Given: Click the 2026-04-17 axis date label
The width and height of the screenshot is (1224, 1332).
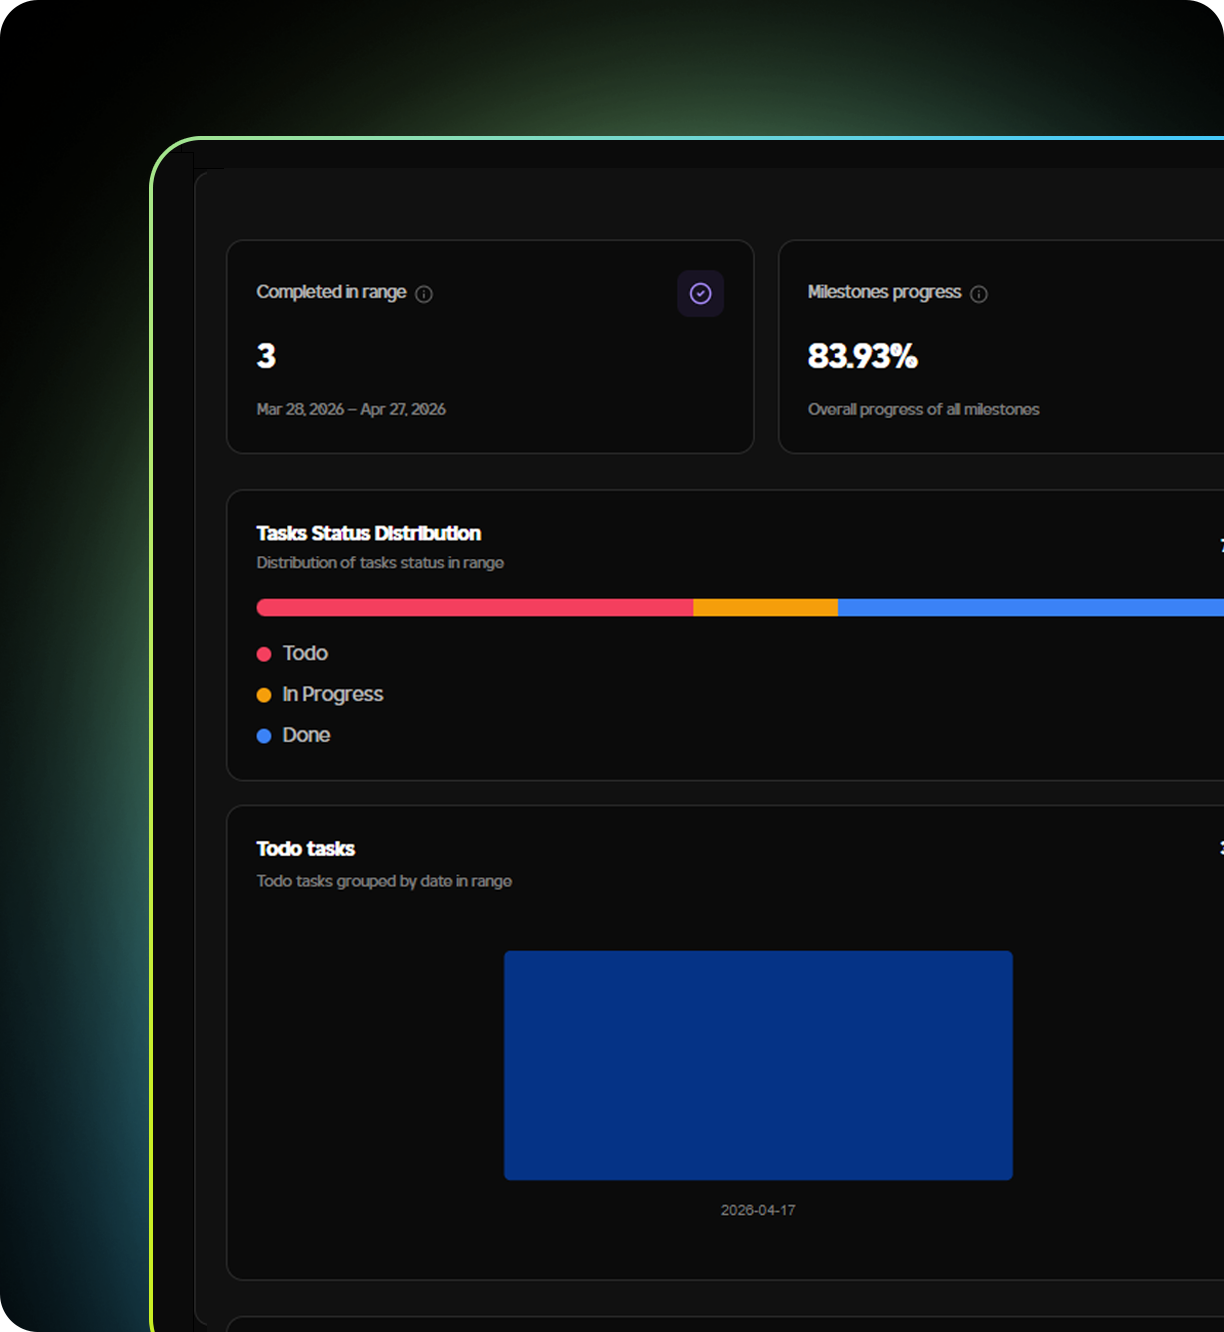Looking at the screenshot, I should click(x=758, y=1210).
